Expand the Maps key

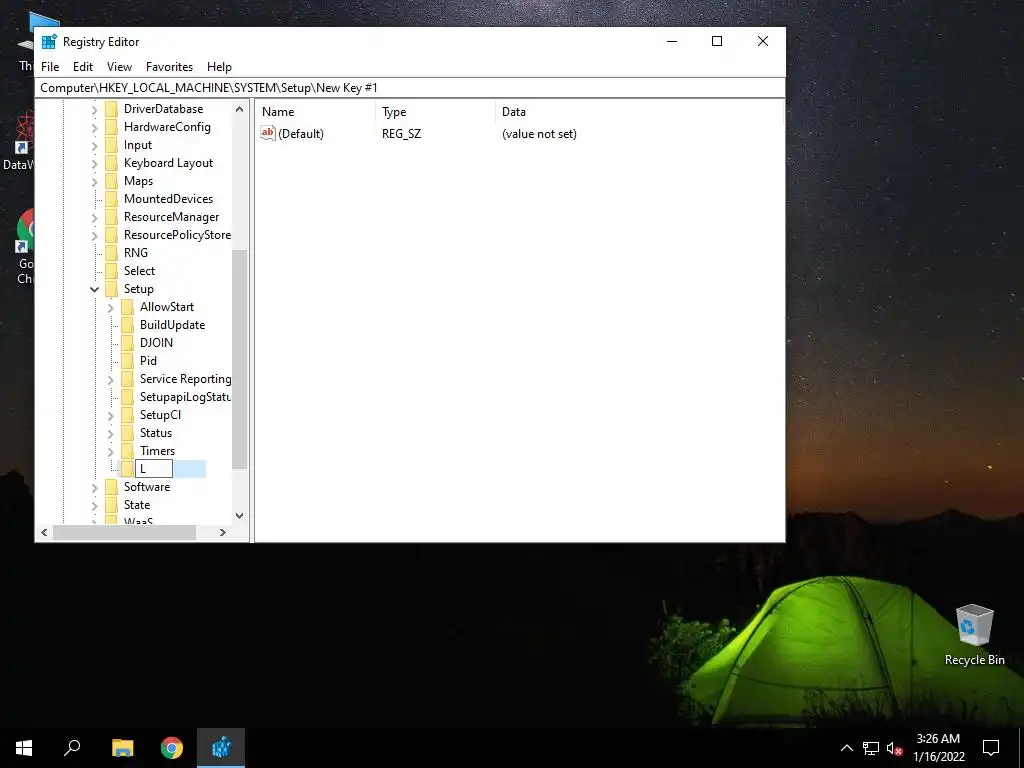[x=95, y=182]
